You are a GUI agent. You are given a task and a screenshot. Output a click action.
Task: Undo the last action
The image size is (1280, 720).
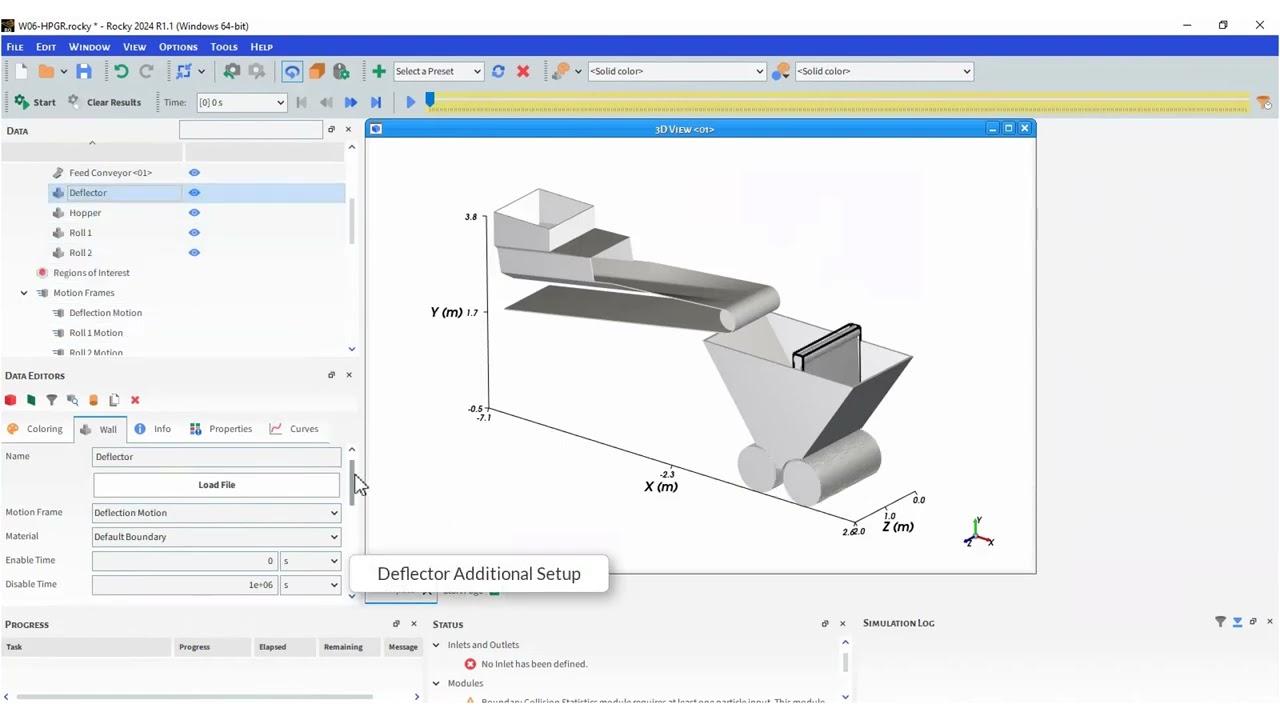[x=121, y=71]
